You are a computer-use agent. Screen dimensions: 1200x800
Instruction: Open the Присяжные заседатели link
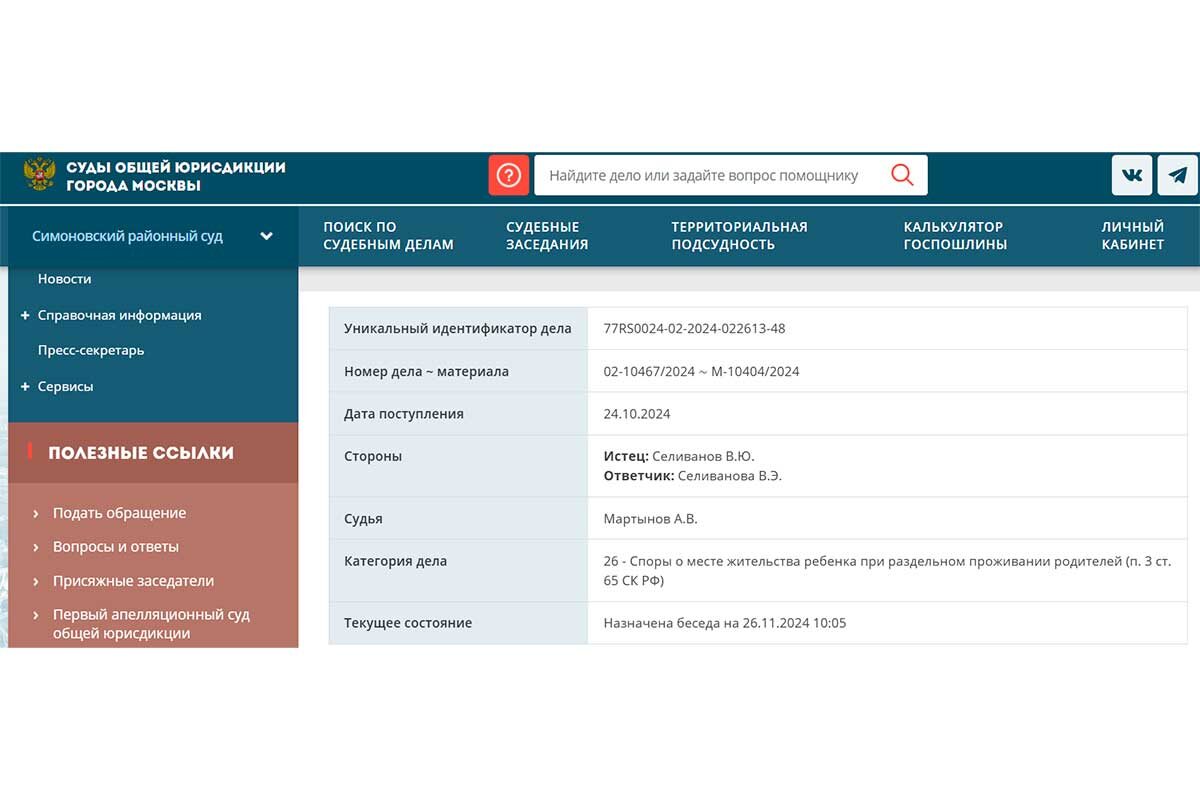coord(133,581)
